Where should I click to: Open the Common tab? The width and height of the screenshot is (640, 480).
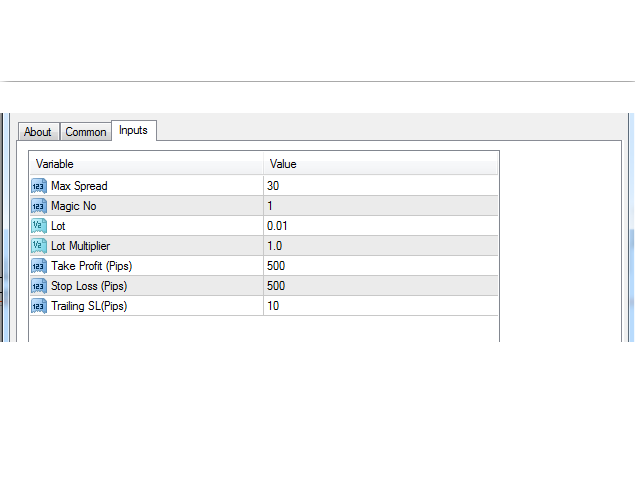click(x=86, y=132)
